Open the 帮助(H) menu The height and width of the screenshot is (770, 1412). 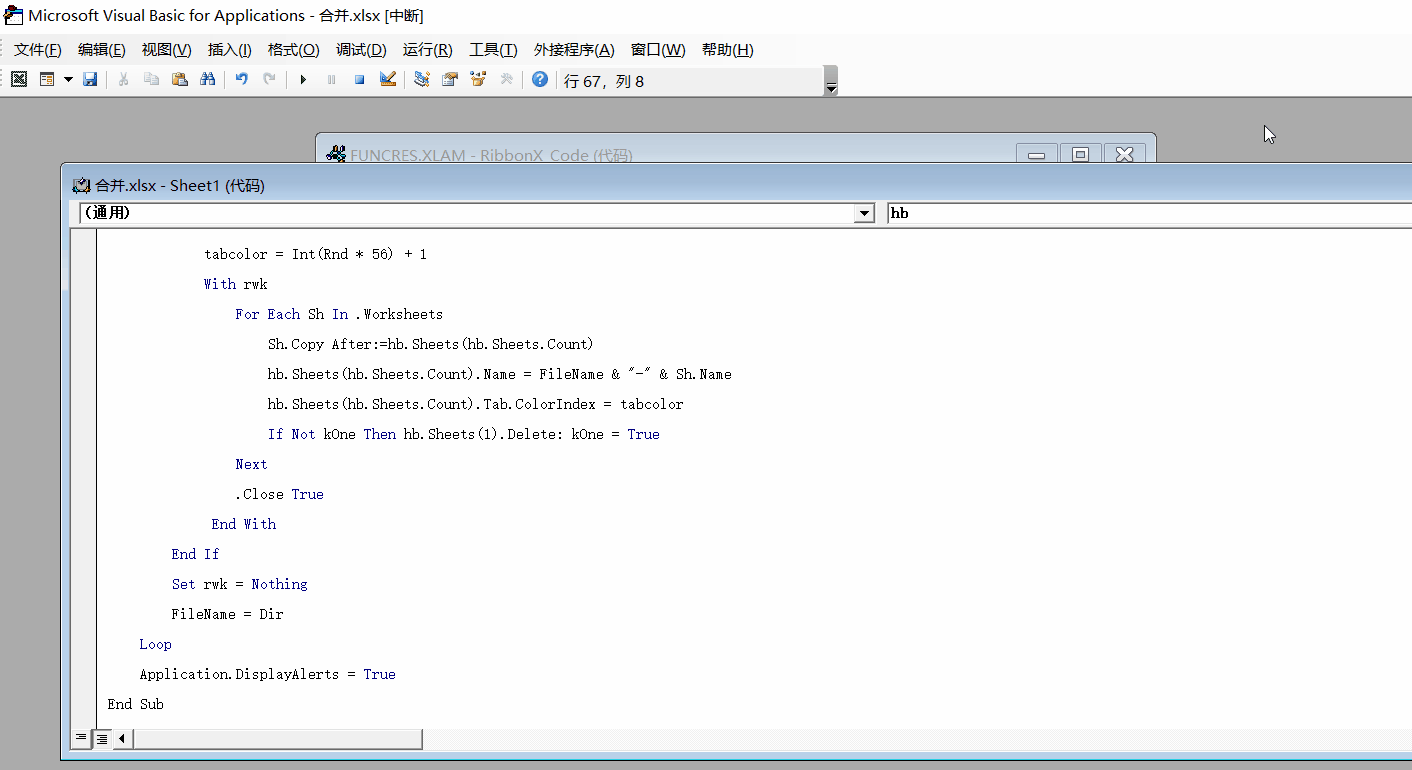click(728, 50)
